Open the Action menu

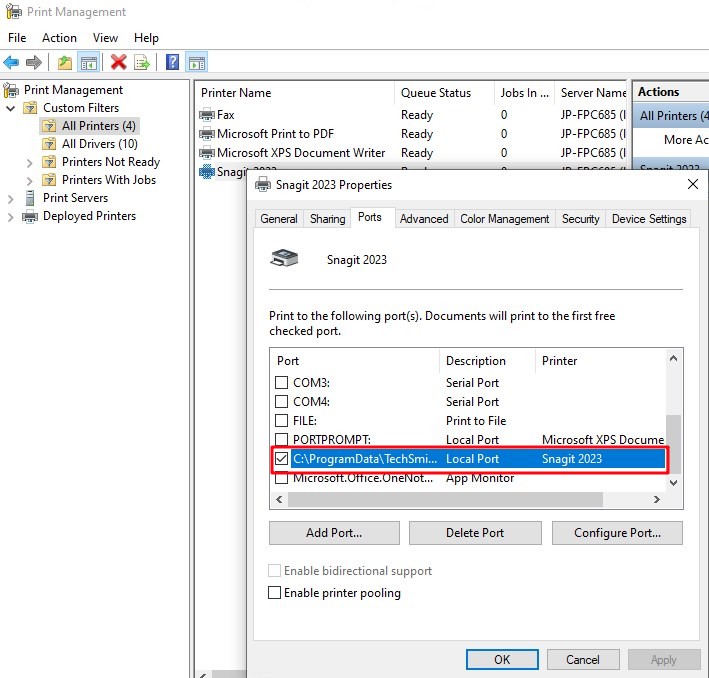[x=59, y=38]
